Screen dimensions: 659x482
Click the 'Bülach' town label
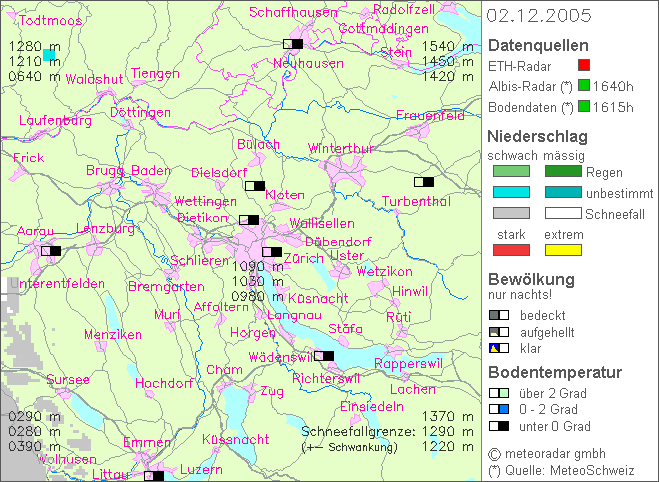[258, 144]
